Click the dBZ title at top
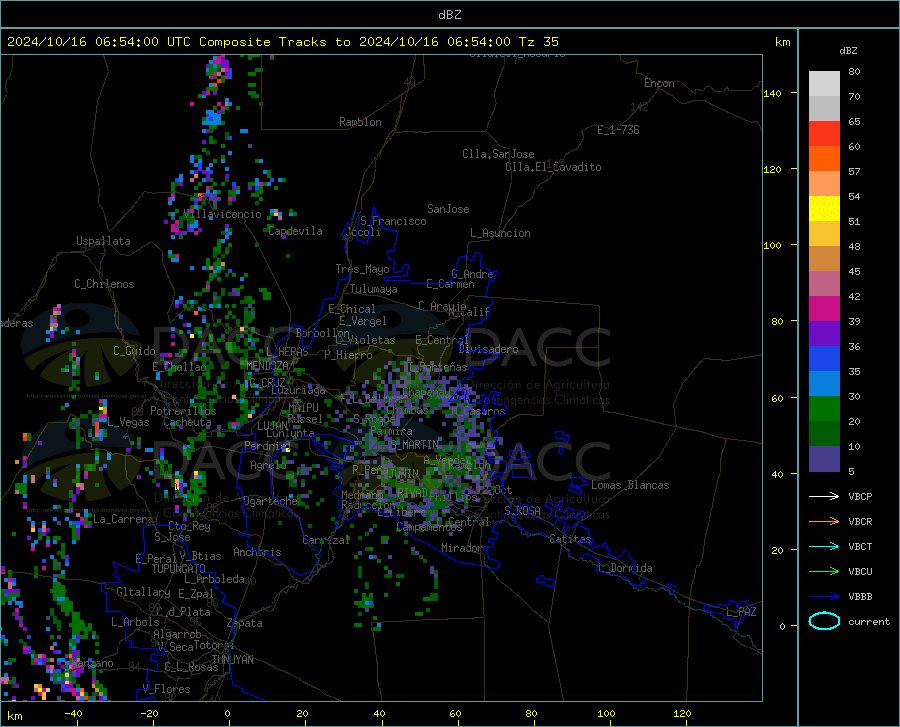The image size is (900, 727). 449,15
